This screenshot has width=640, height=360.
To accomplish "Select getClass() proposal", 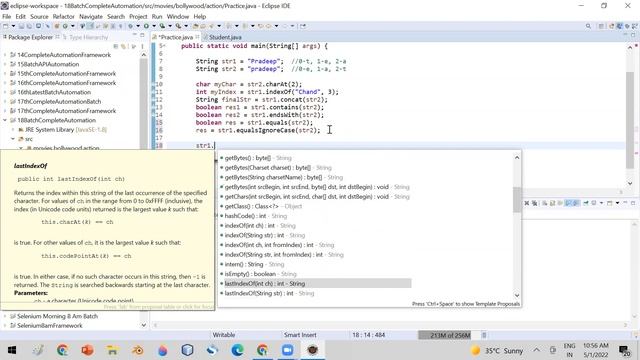I will tap(261, 206).
